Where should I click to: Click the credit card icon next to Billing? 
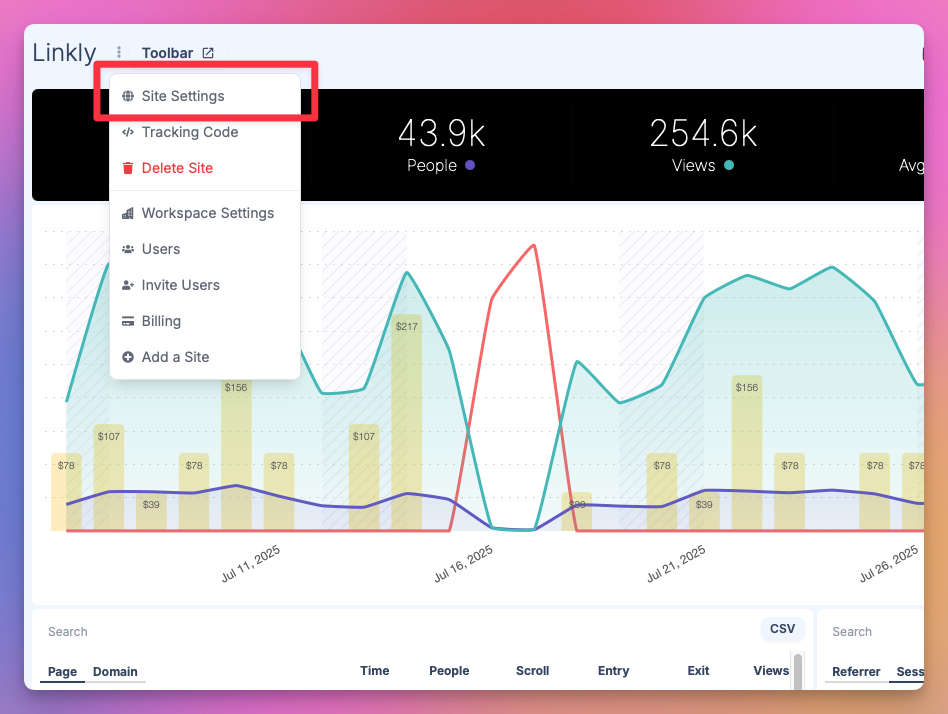tap(129, 321)
